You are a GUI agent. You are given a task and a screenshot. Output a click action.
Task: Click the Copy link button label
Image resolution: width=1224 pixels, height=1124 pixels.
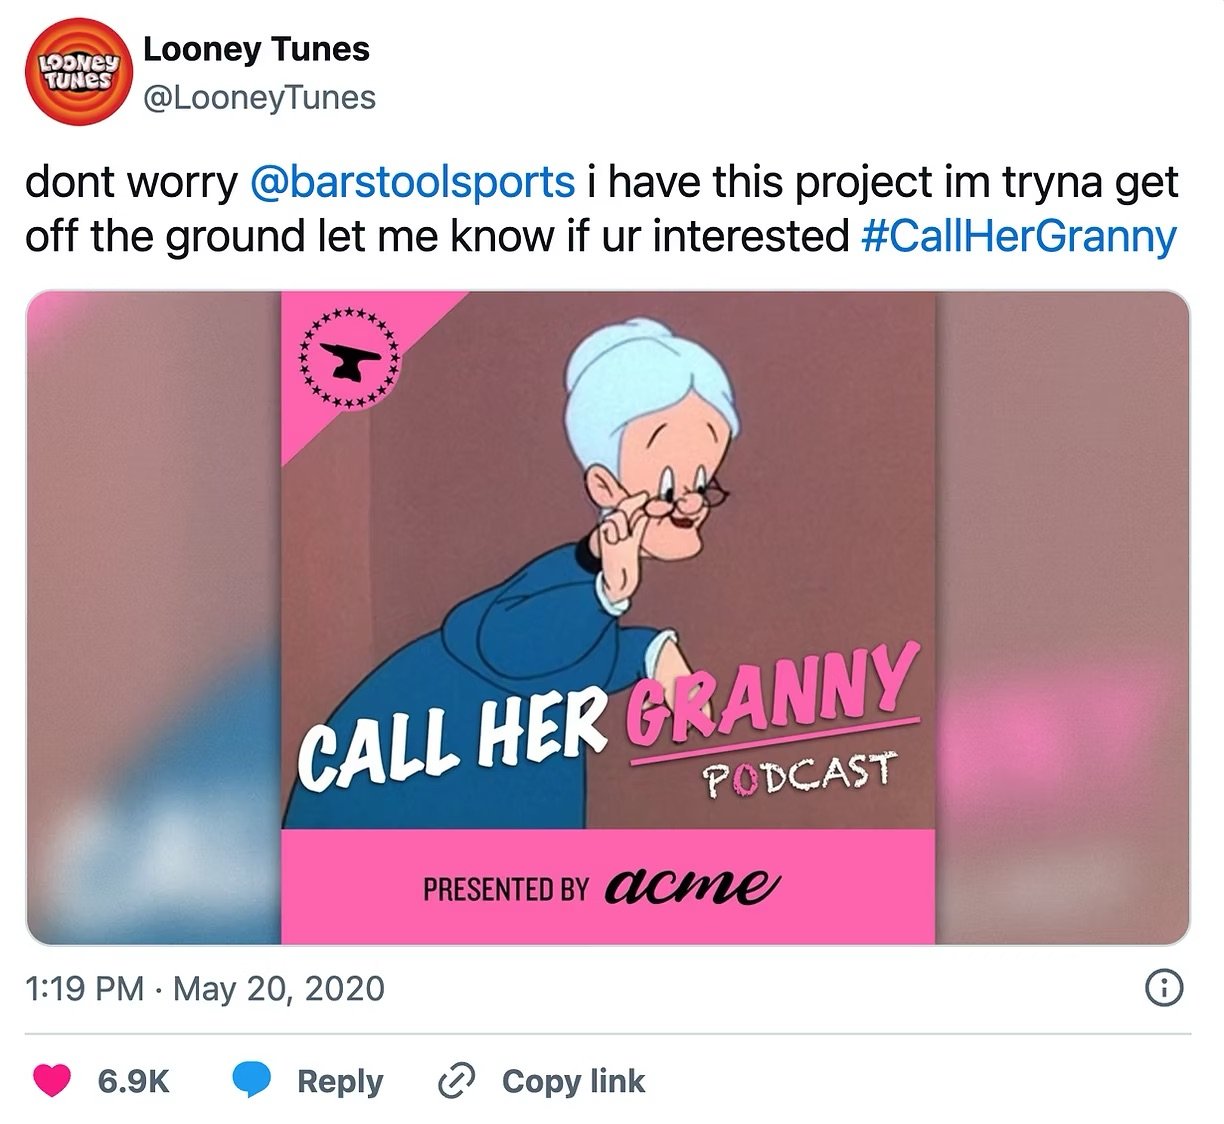[573, 1081]
